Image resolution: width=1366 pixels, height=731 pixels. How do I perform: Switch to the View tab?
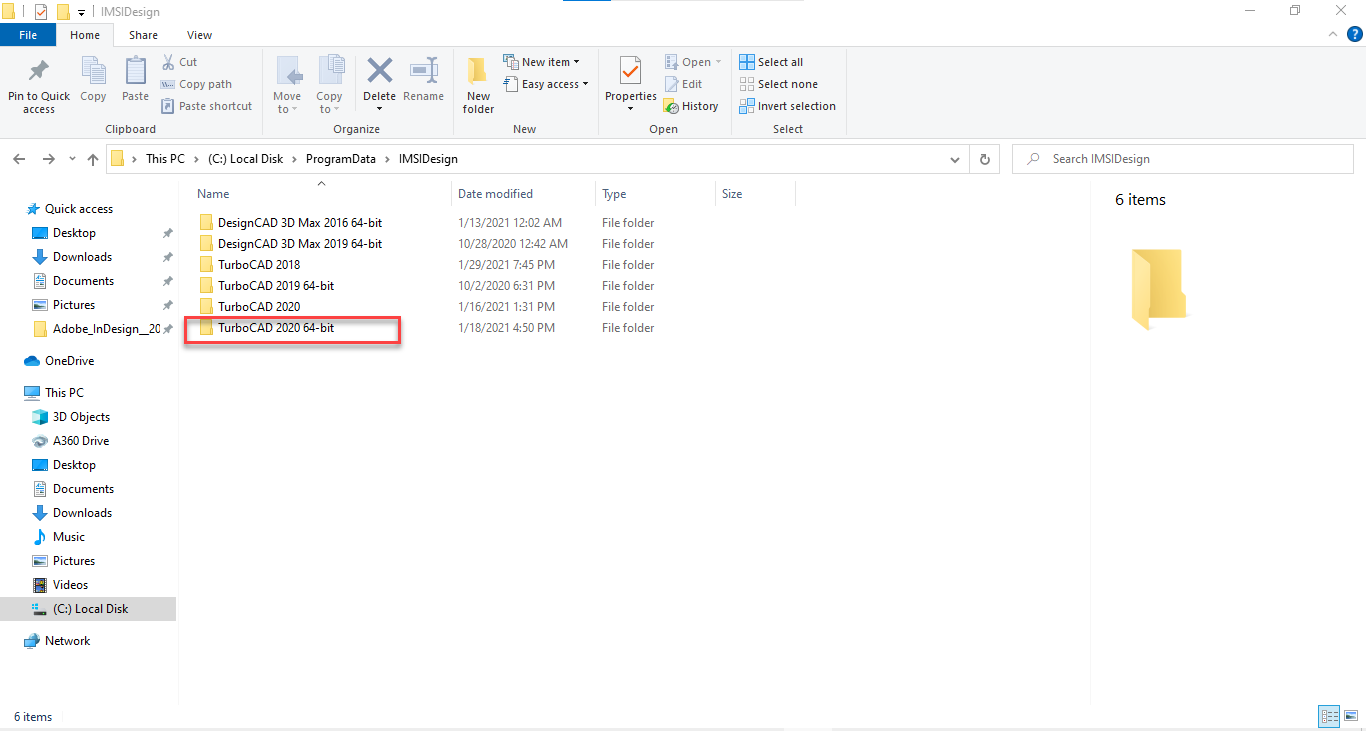[199, 35]
